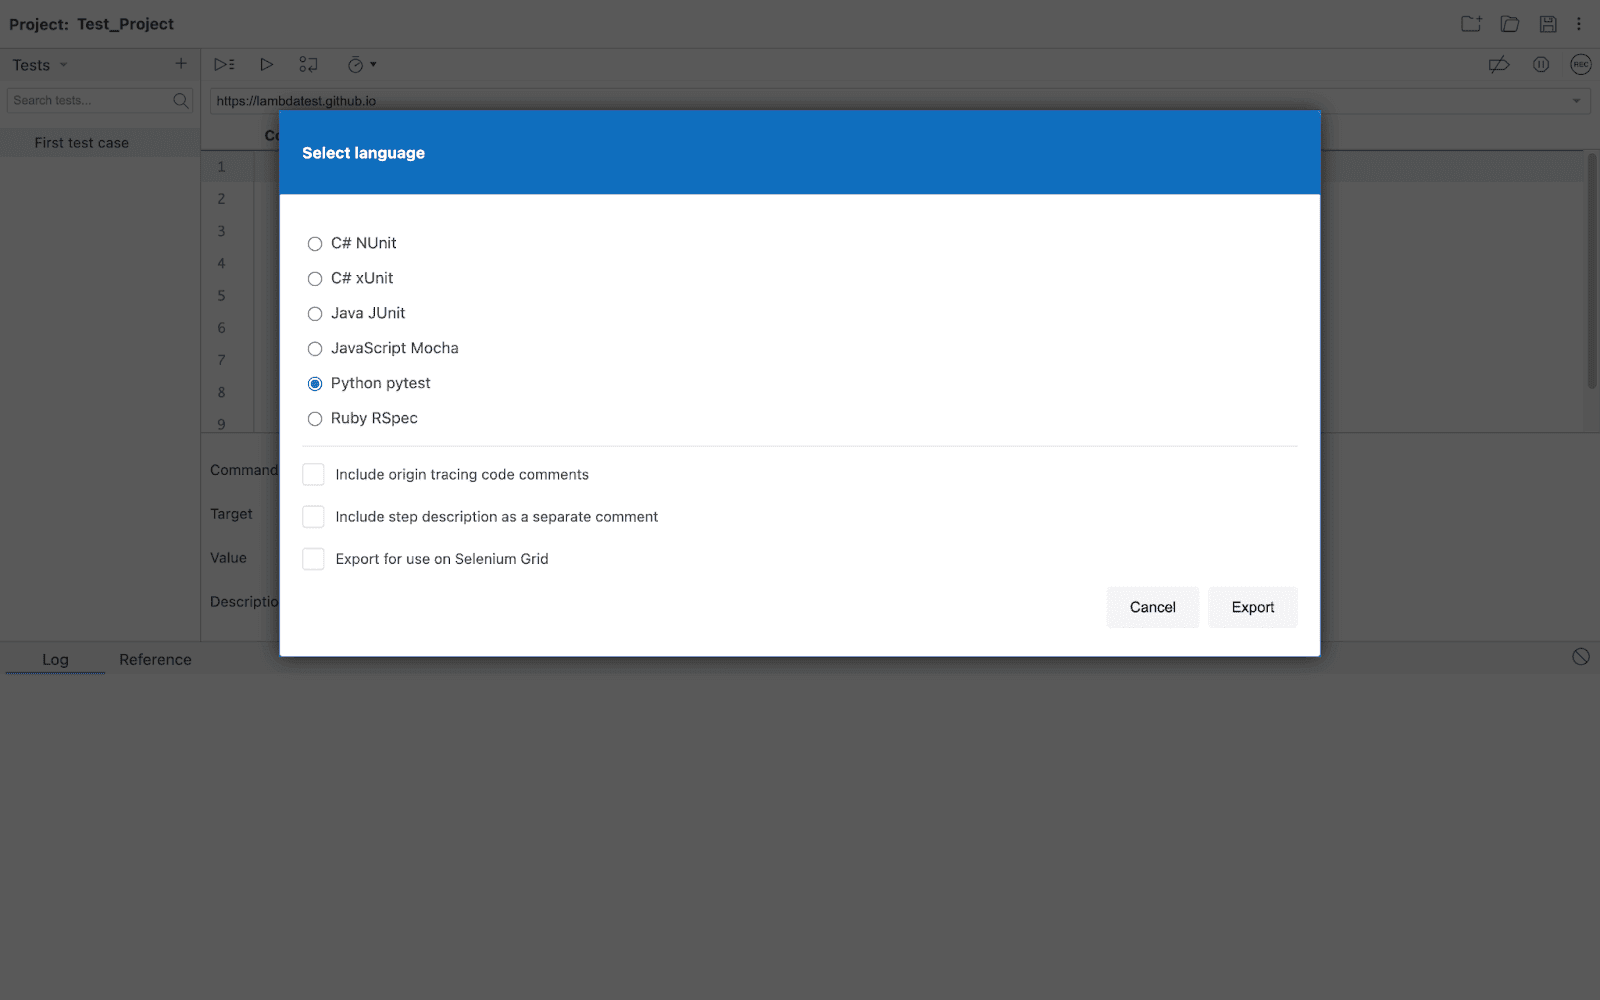Open the three-dot more options menu
This screenshot has height=1000, width=1600.
click(x=1579, y=24)
